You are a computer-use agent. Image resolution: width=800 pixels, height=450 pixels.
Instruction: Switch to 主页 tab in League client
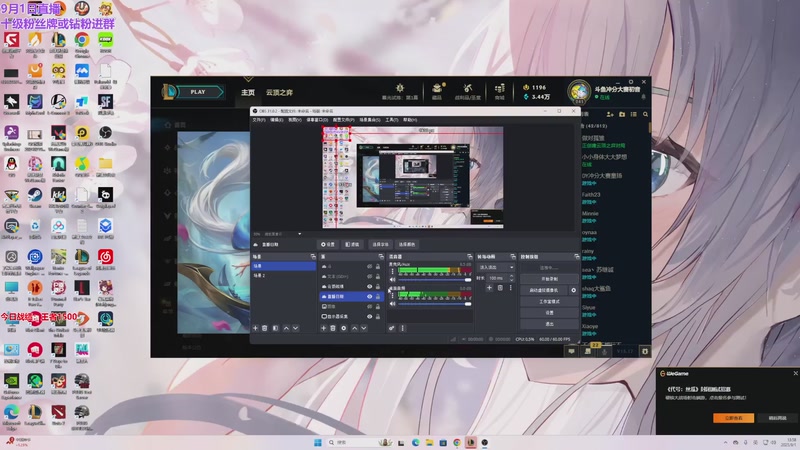[248, 92]
